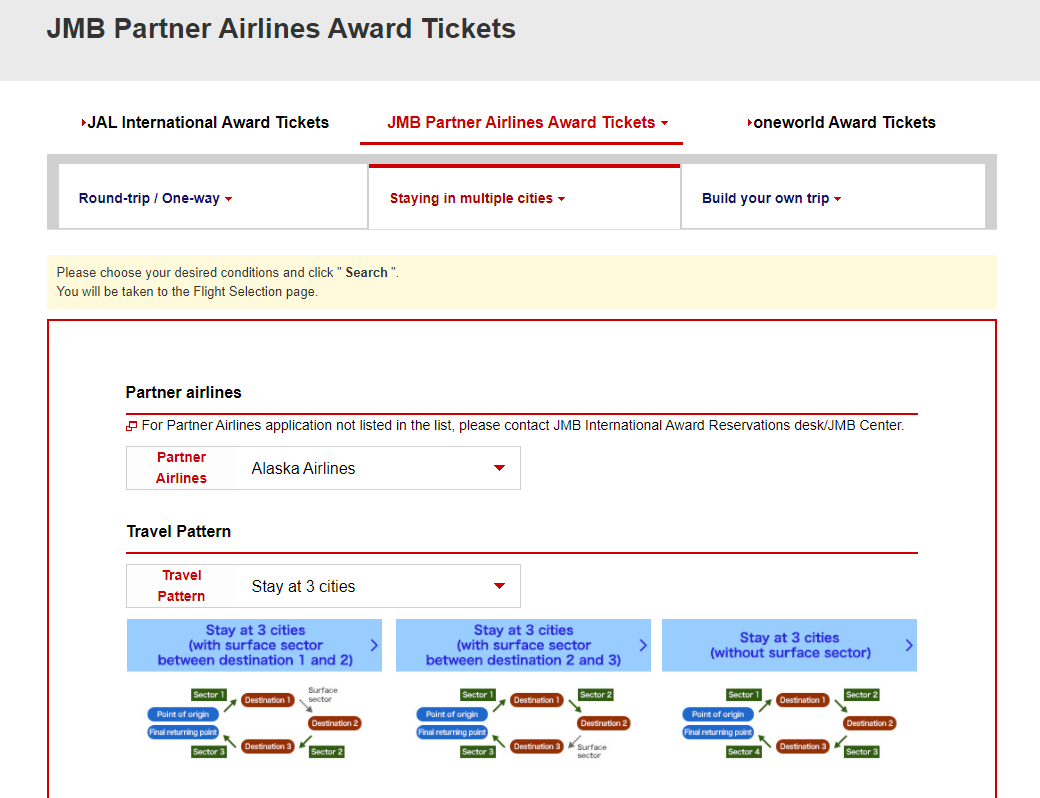Viewport: 1040px width, 798px height.
Task: Click the chevron on the without surface sector banner
Action: [907, 645]
